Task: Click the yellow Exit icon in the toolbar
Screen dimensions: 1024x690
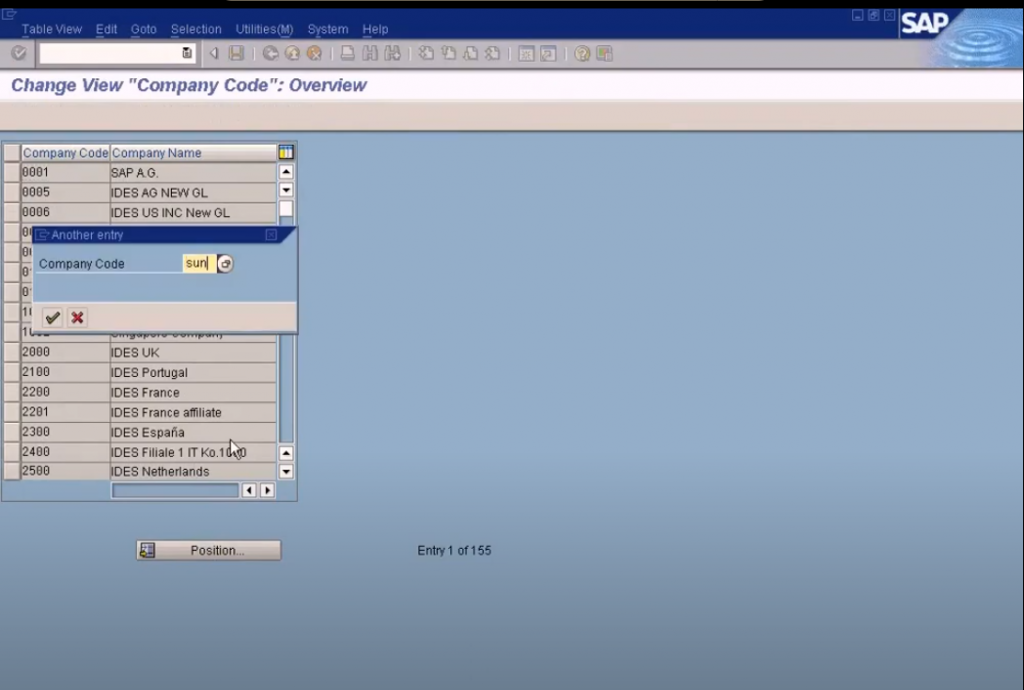Action: tap(292, 54)
